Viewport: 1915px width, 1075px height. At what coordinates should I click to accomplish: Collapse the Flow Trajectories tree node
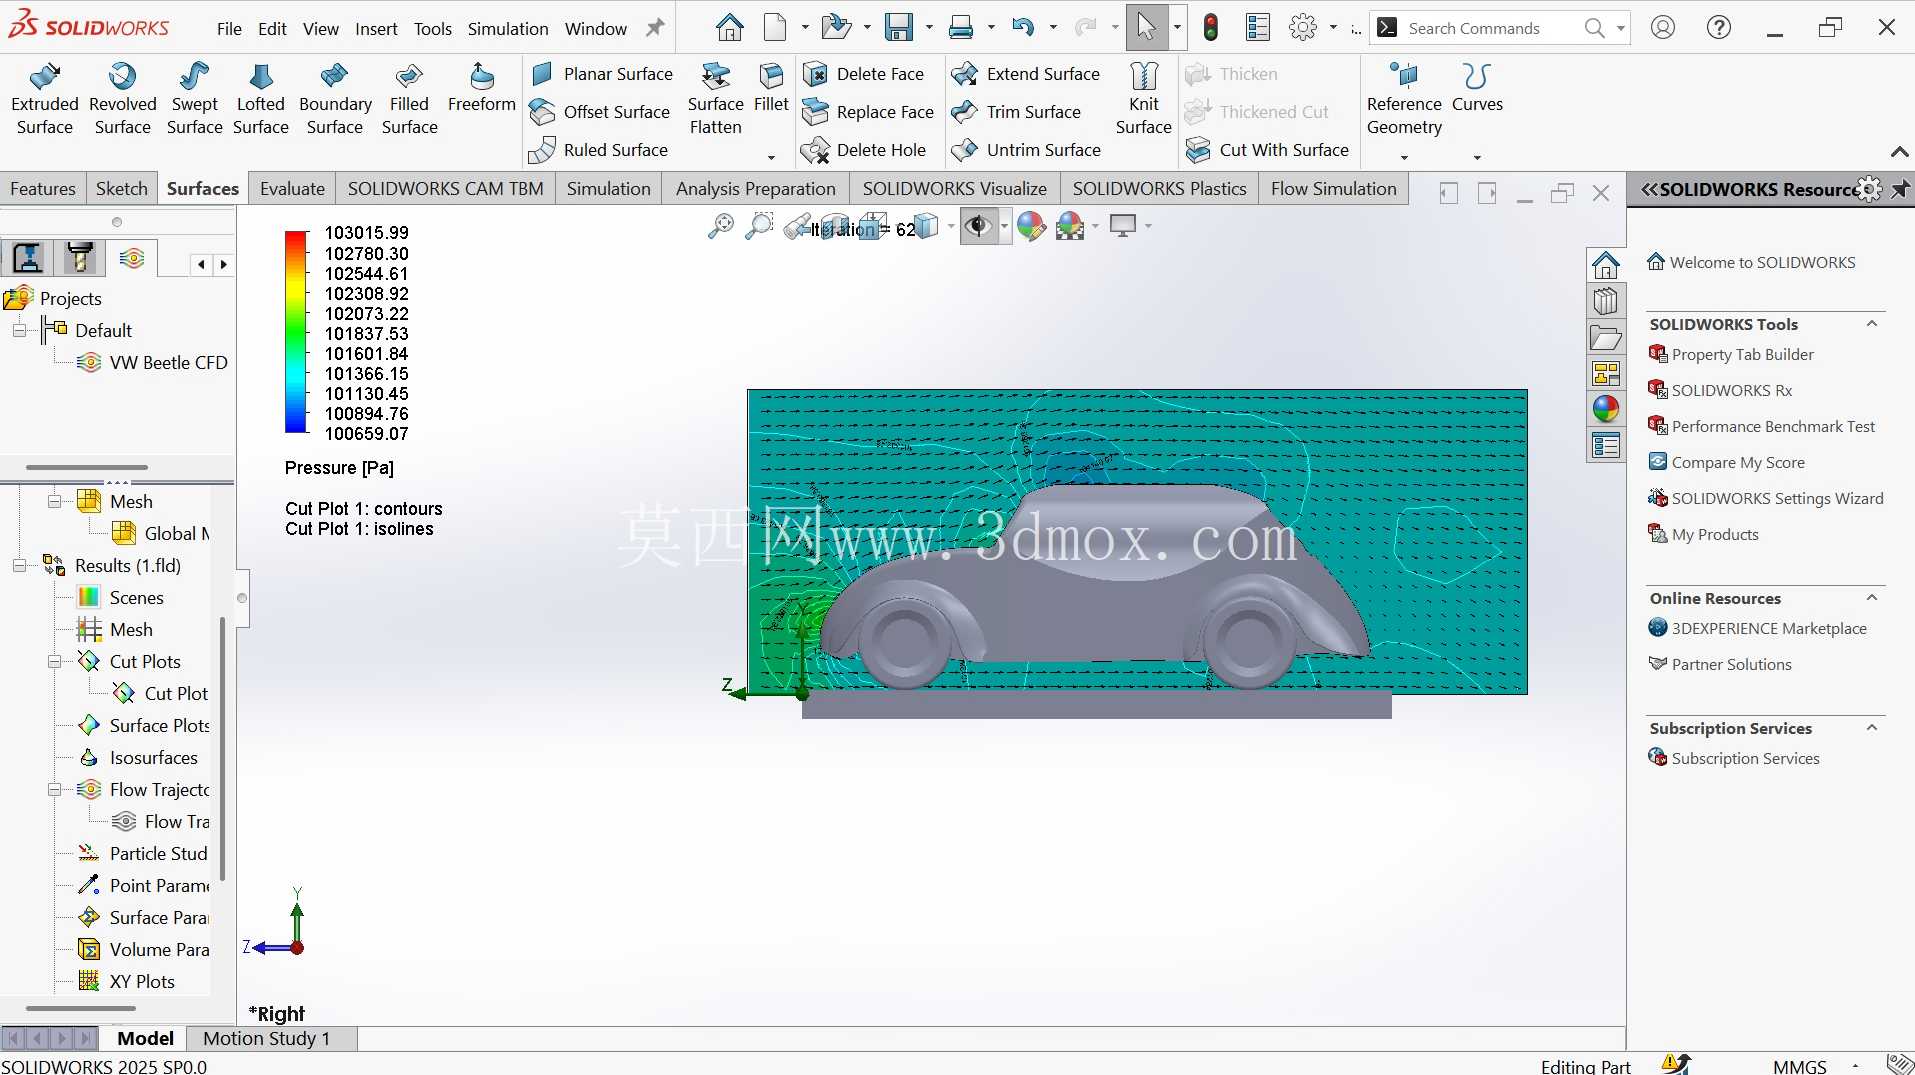pos(54,789)
